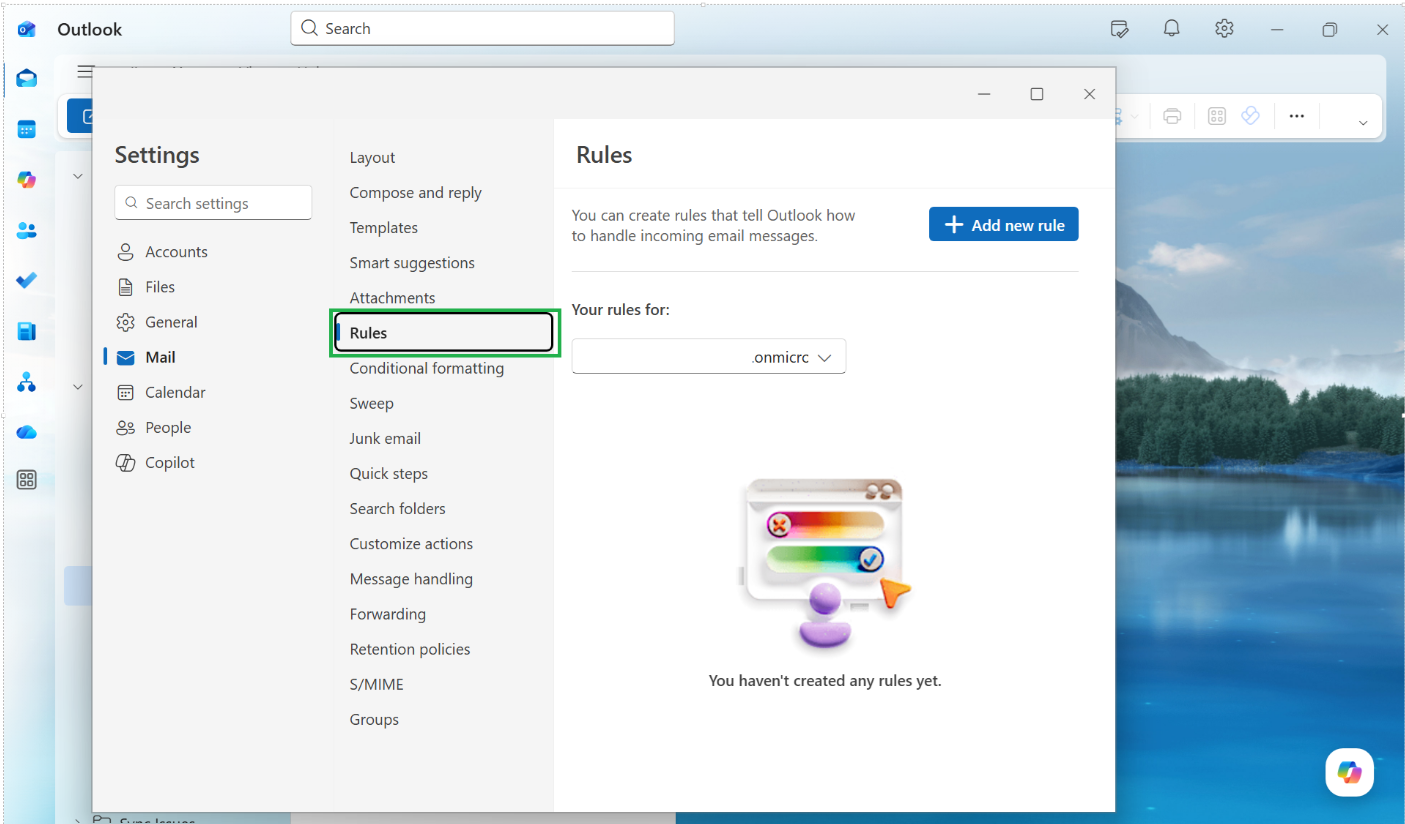Open the blue app below To Do
1405x824 pixels.
pyautogui.click(x=27, y=331)
